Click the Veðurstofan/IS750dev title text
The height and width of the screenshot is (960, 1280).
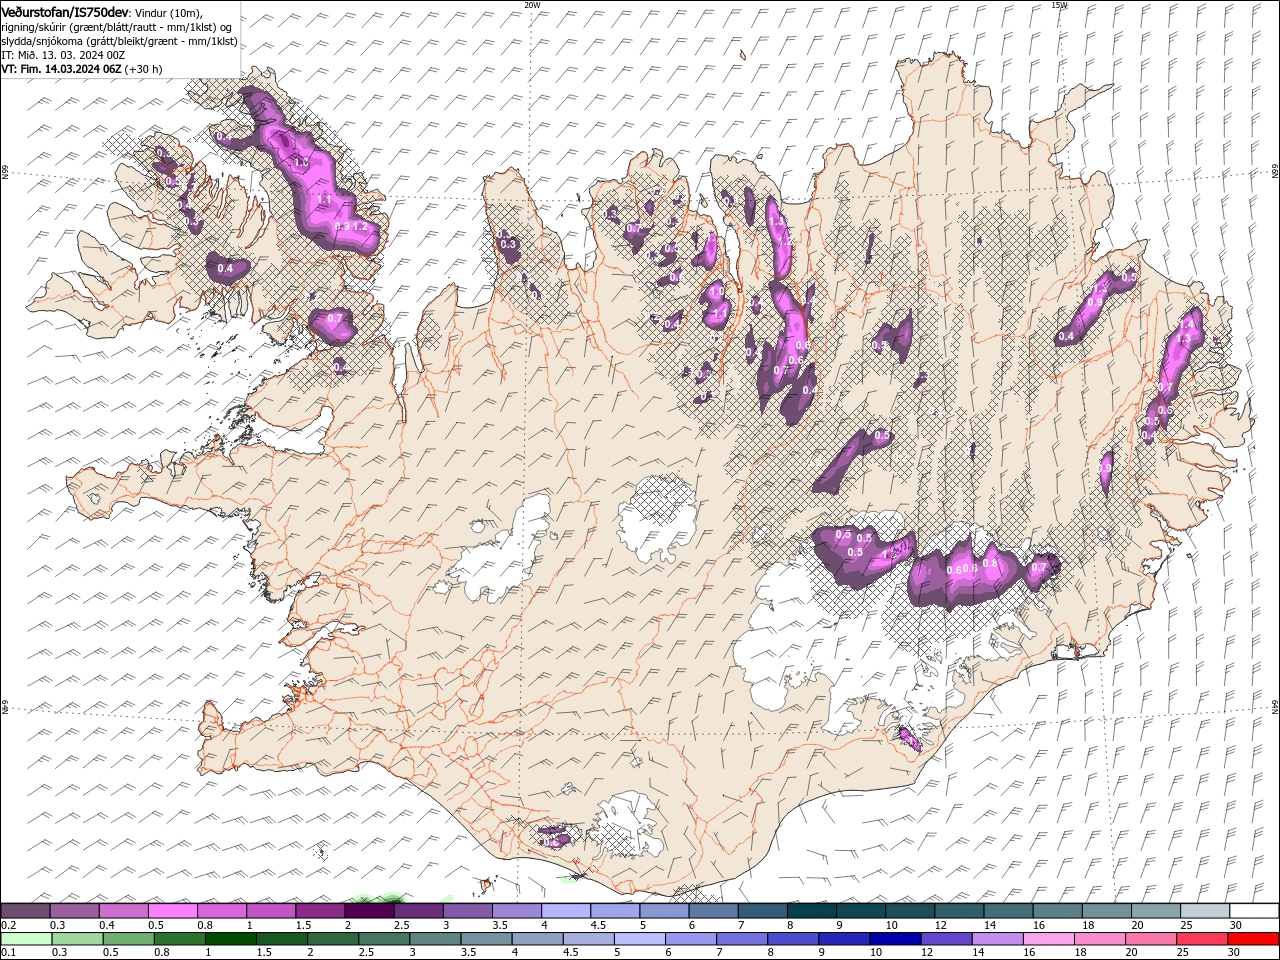65,12
